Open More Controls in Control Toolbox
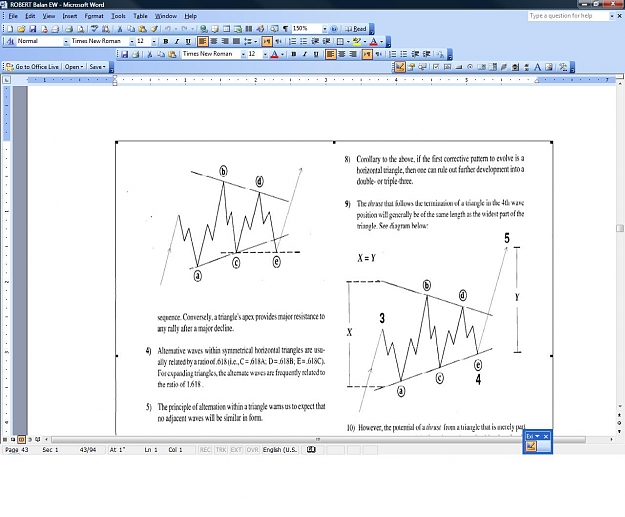The image size is (625, 517). tap(563, 67)
